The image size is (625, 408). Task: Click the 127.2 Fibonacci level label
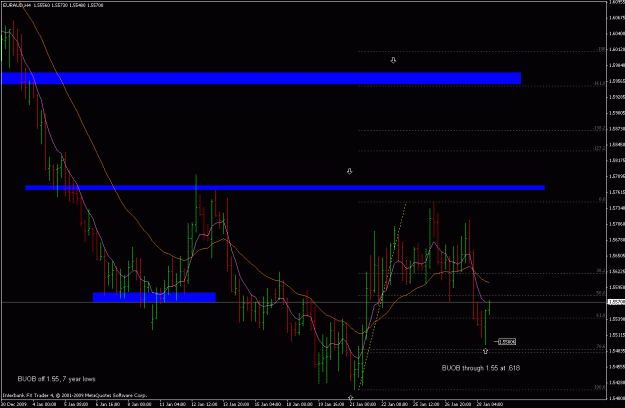click(599, 148)
